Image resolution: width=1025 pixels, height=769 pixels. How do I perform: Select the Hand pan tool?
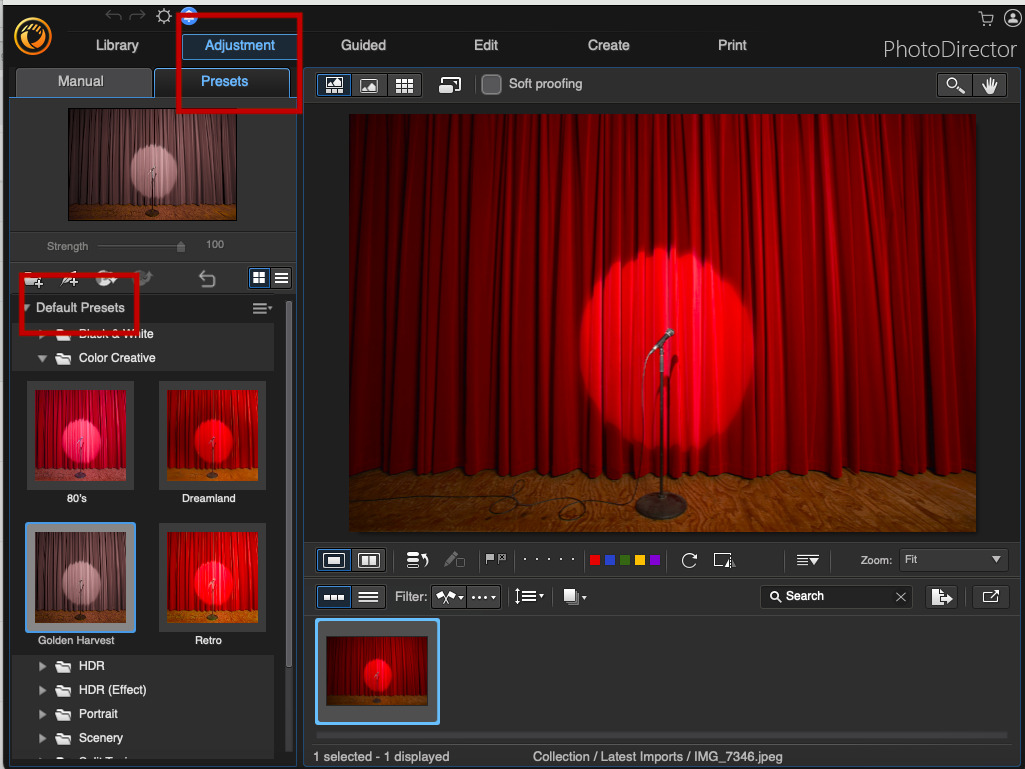(989, 85)
